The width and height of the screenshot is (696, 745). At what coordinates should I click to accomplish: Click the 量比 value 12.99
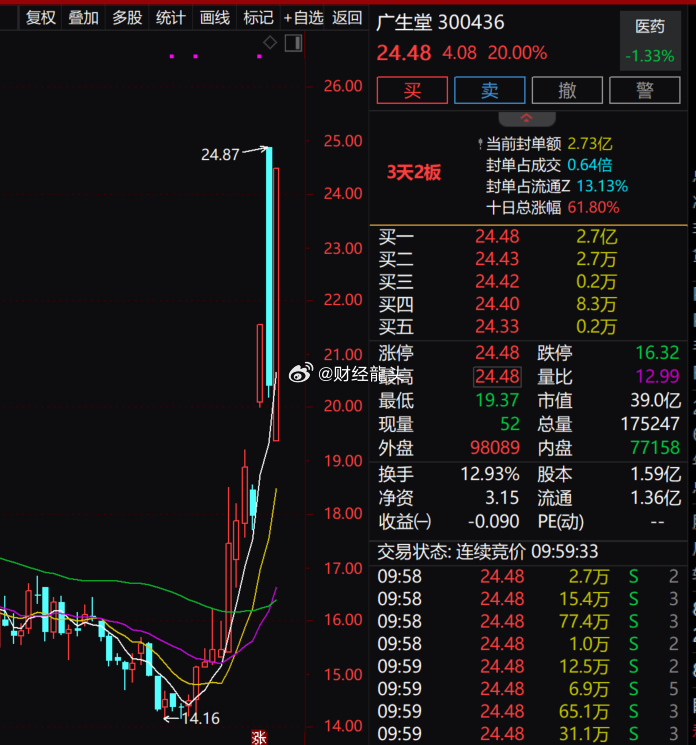[658, 376]
